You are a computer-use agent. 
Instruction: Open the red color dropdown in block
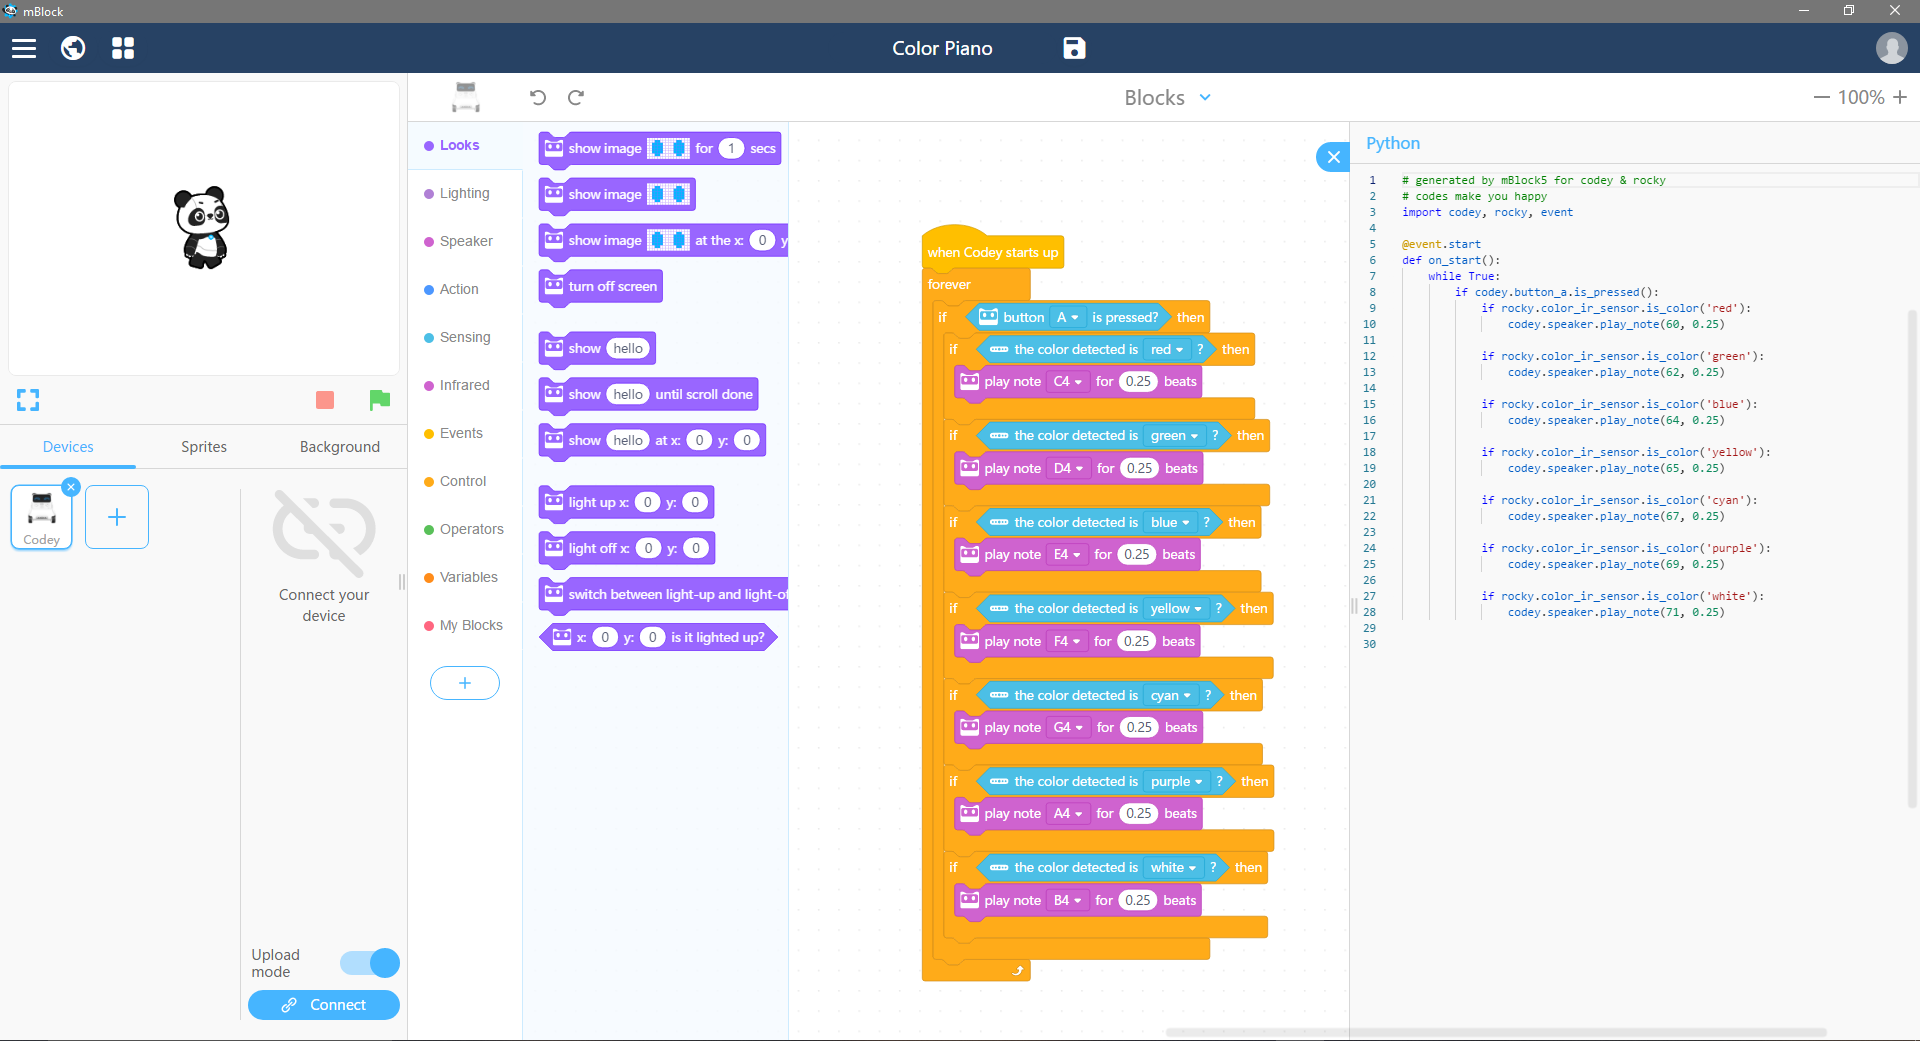(1167, 349)
